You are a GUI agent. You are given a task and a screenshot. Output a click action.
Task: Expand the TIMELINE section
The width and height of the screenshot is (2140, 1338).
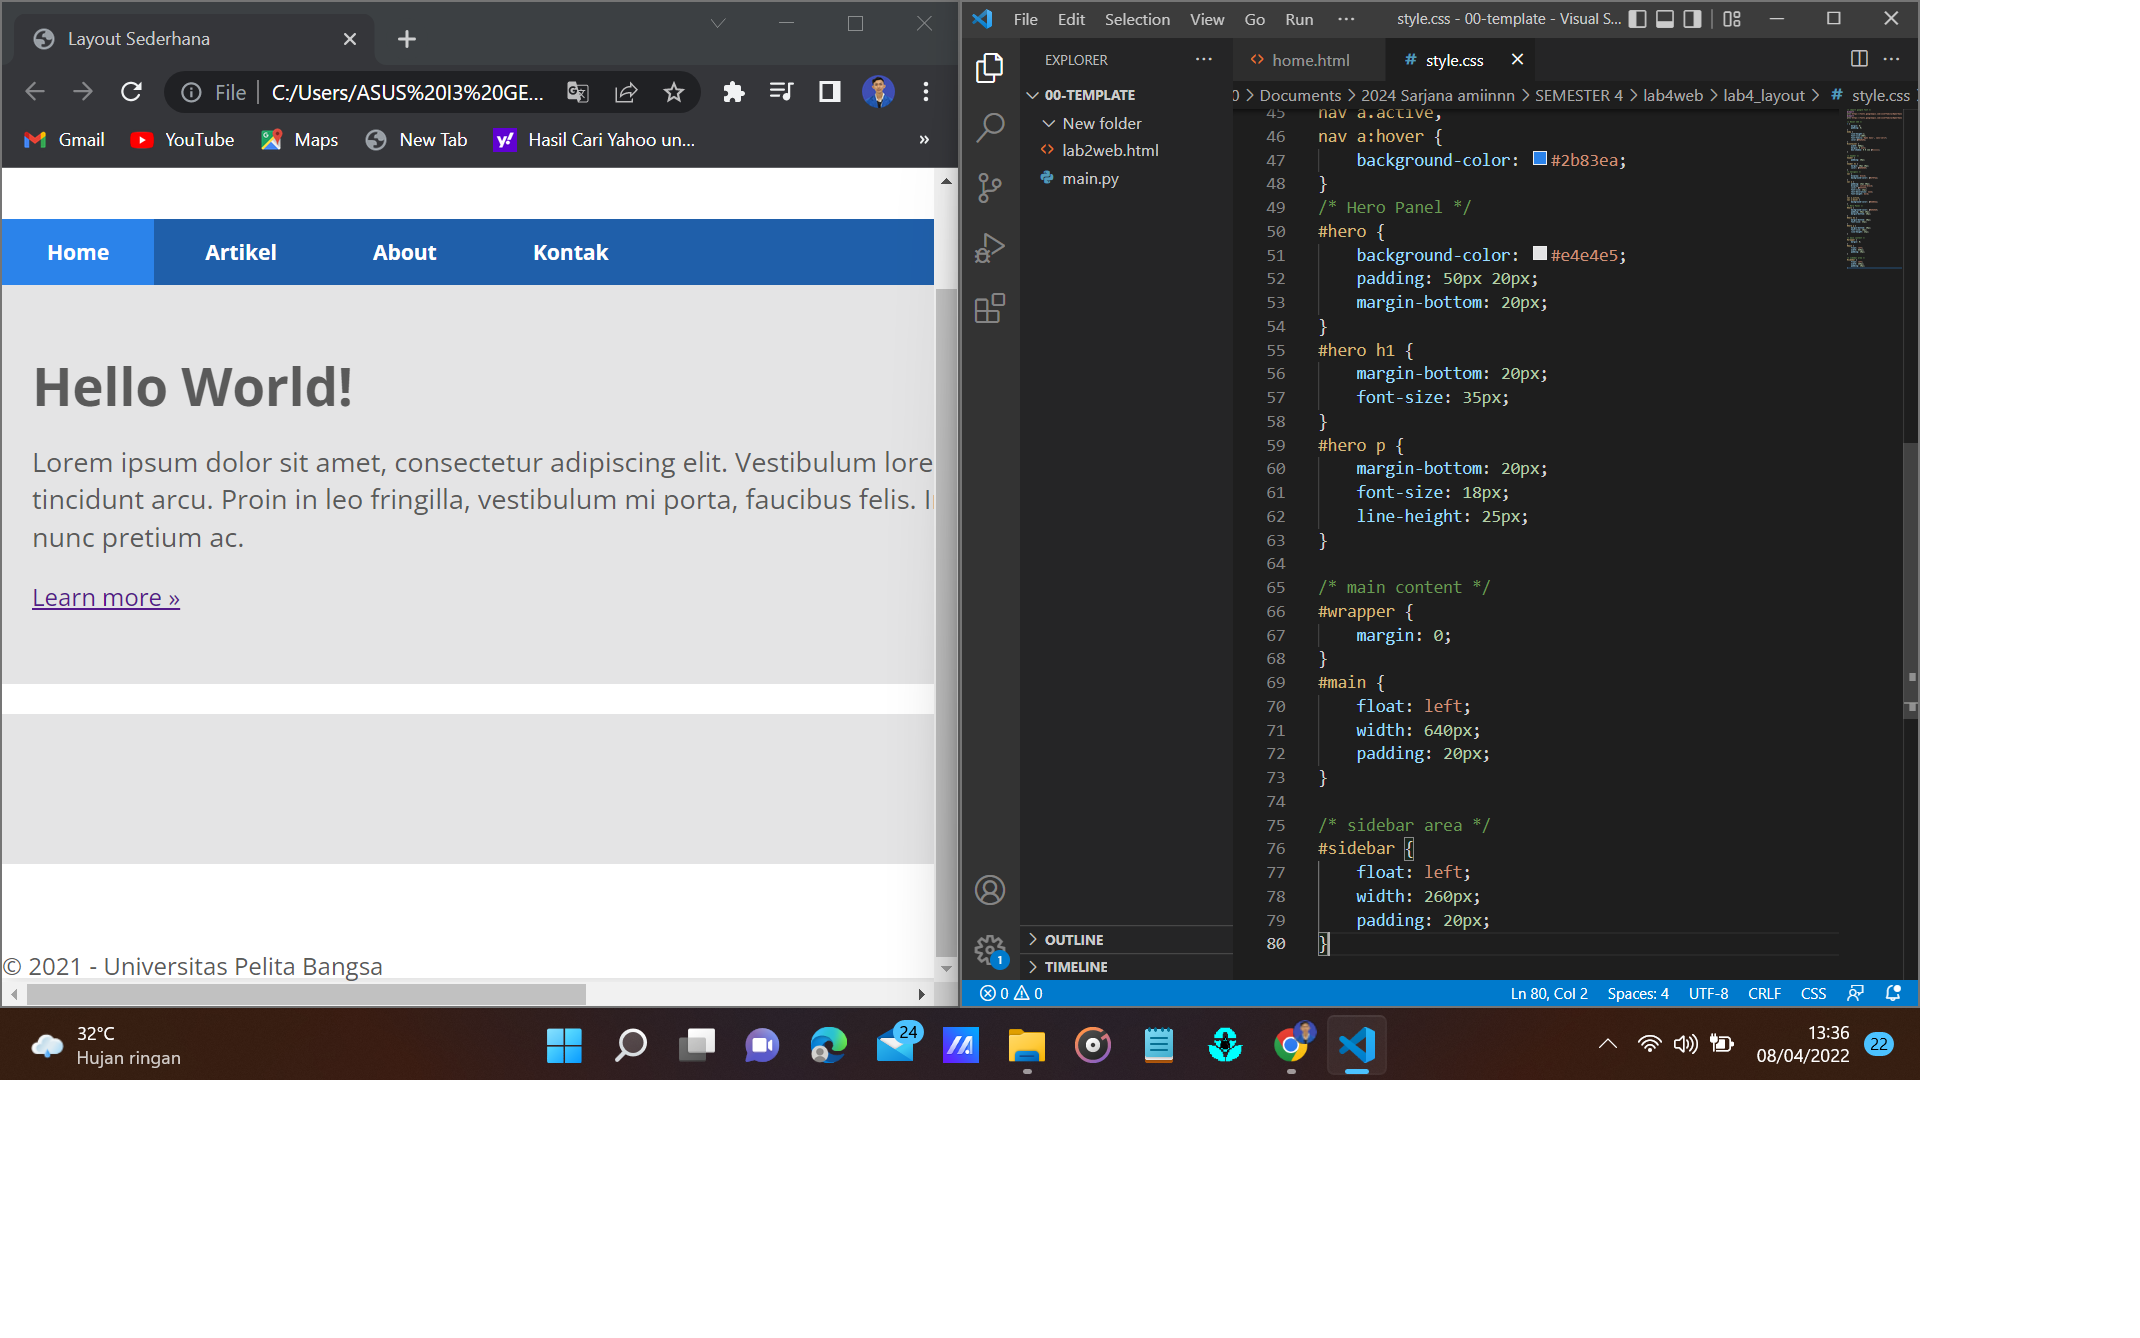pos(1076,966)
